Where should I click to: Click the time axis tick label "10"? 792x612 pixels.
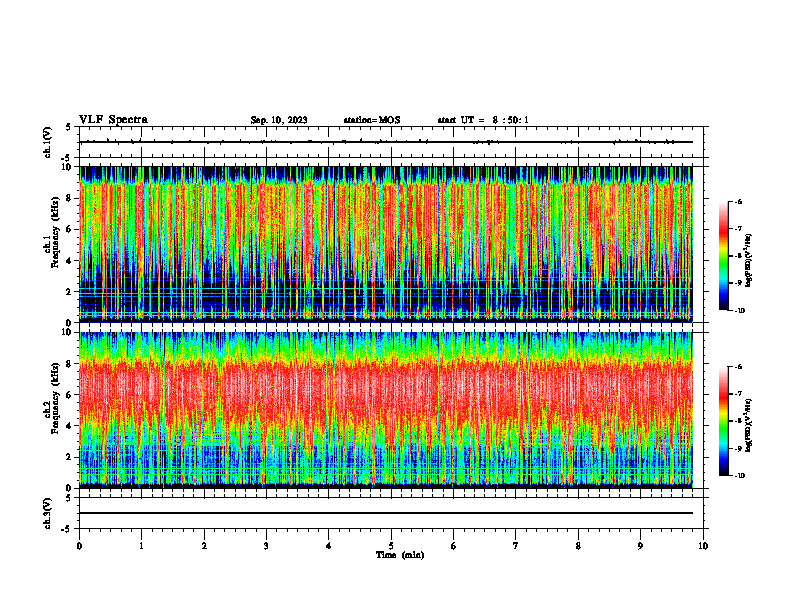[x=703, y=546]
